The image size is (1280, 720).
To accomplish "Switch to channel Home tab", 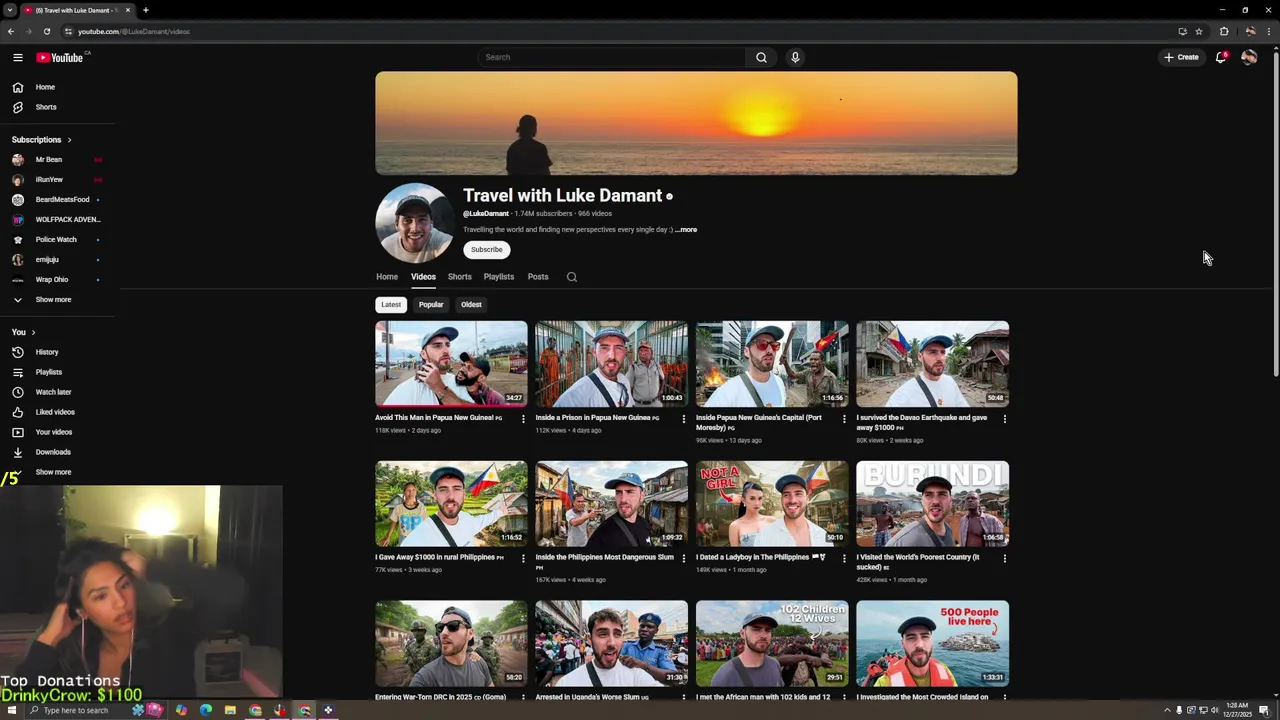I will 387,277.
